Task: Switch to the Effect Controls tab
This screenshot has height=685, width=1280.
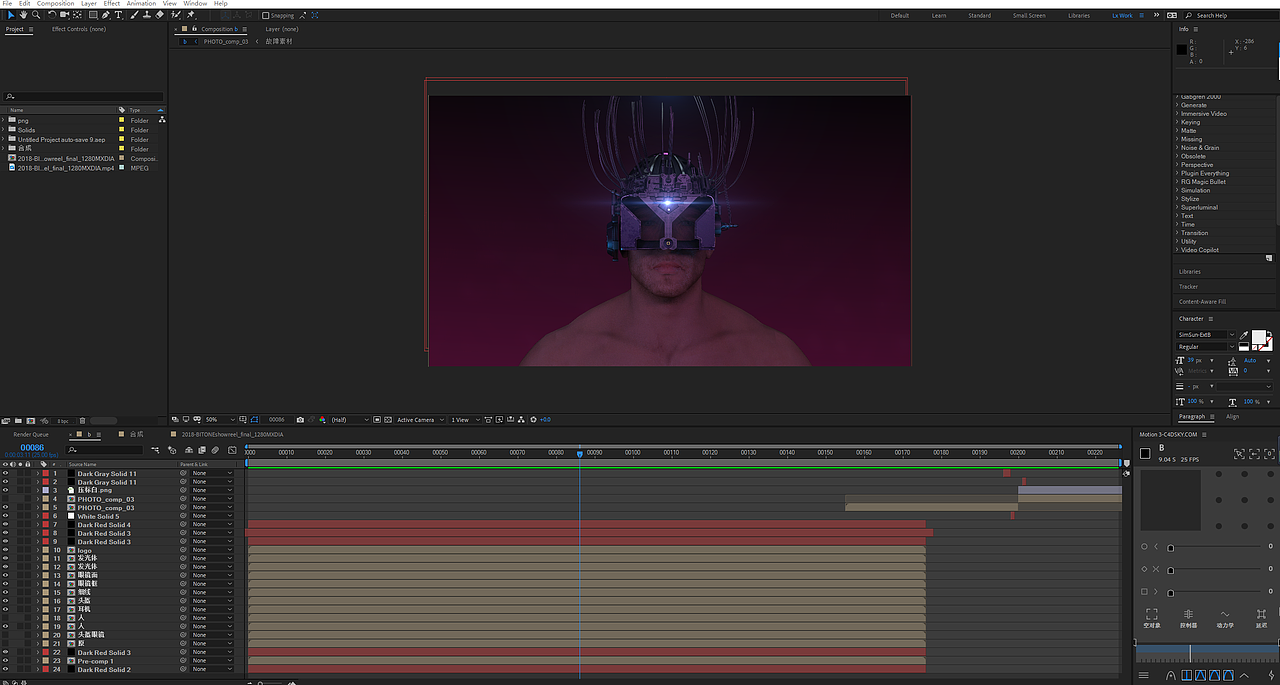Action: click(x=78, y=29)
